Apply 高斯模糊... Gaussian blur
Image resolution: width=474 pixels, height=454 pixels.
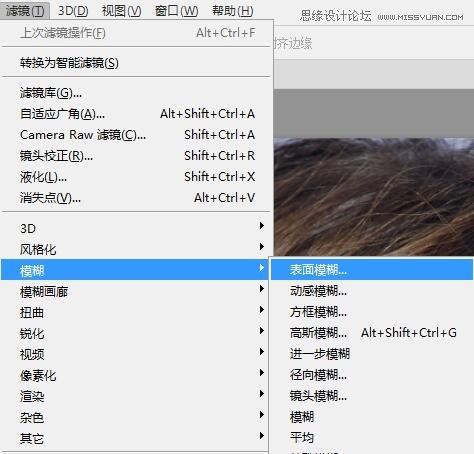372,333
